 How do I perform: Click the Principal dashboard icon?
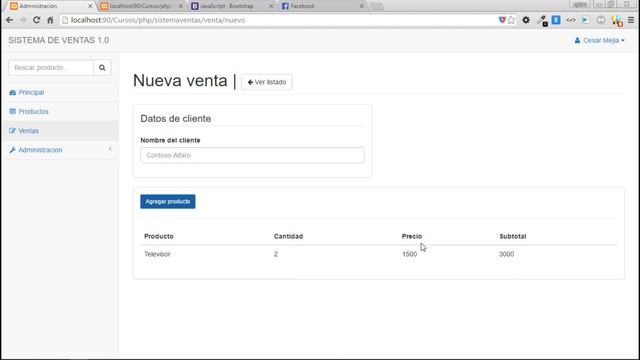12,93
